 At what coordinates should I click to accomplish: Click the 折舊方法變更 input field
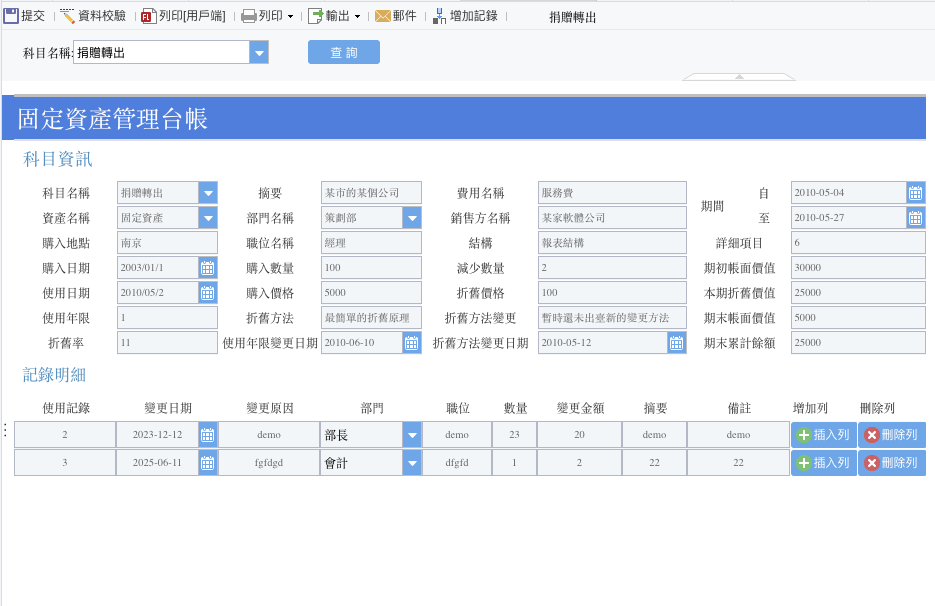click(x=612, y=318)
